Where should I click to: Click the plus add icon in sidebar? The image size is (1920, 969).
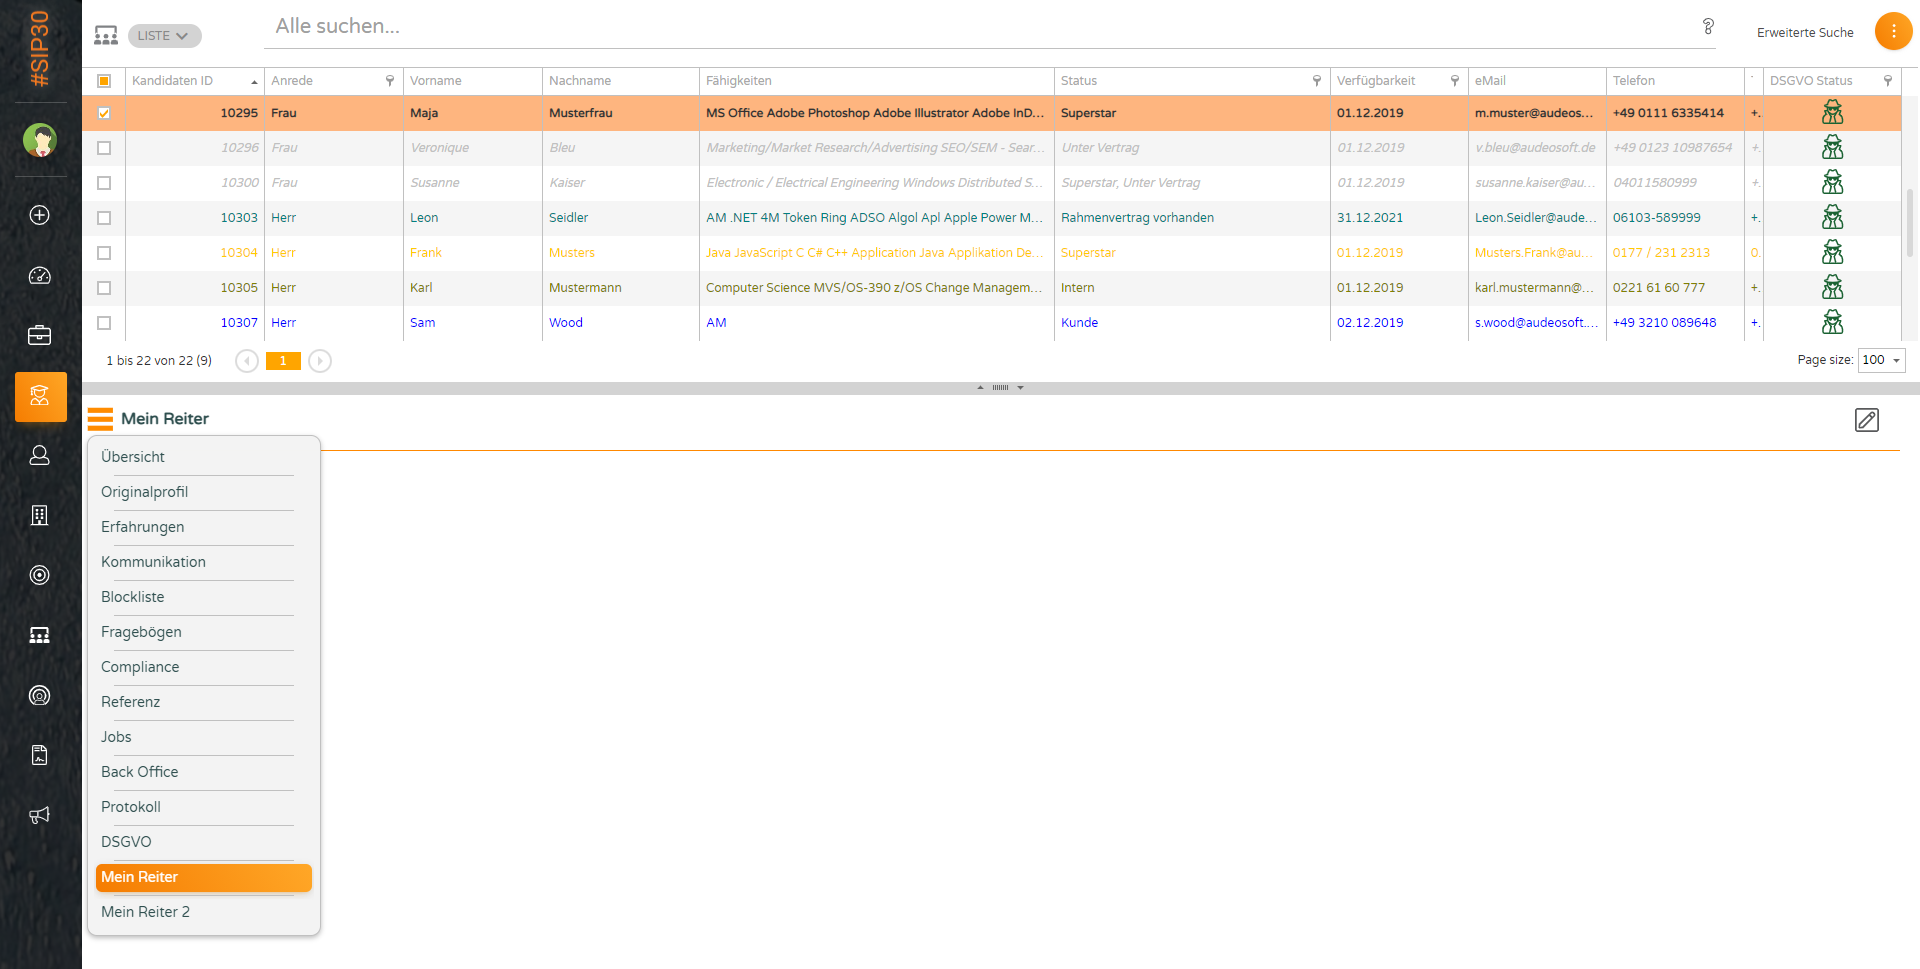(x=40, y=215)
